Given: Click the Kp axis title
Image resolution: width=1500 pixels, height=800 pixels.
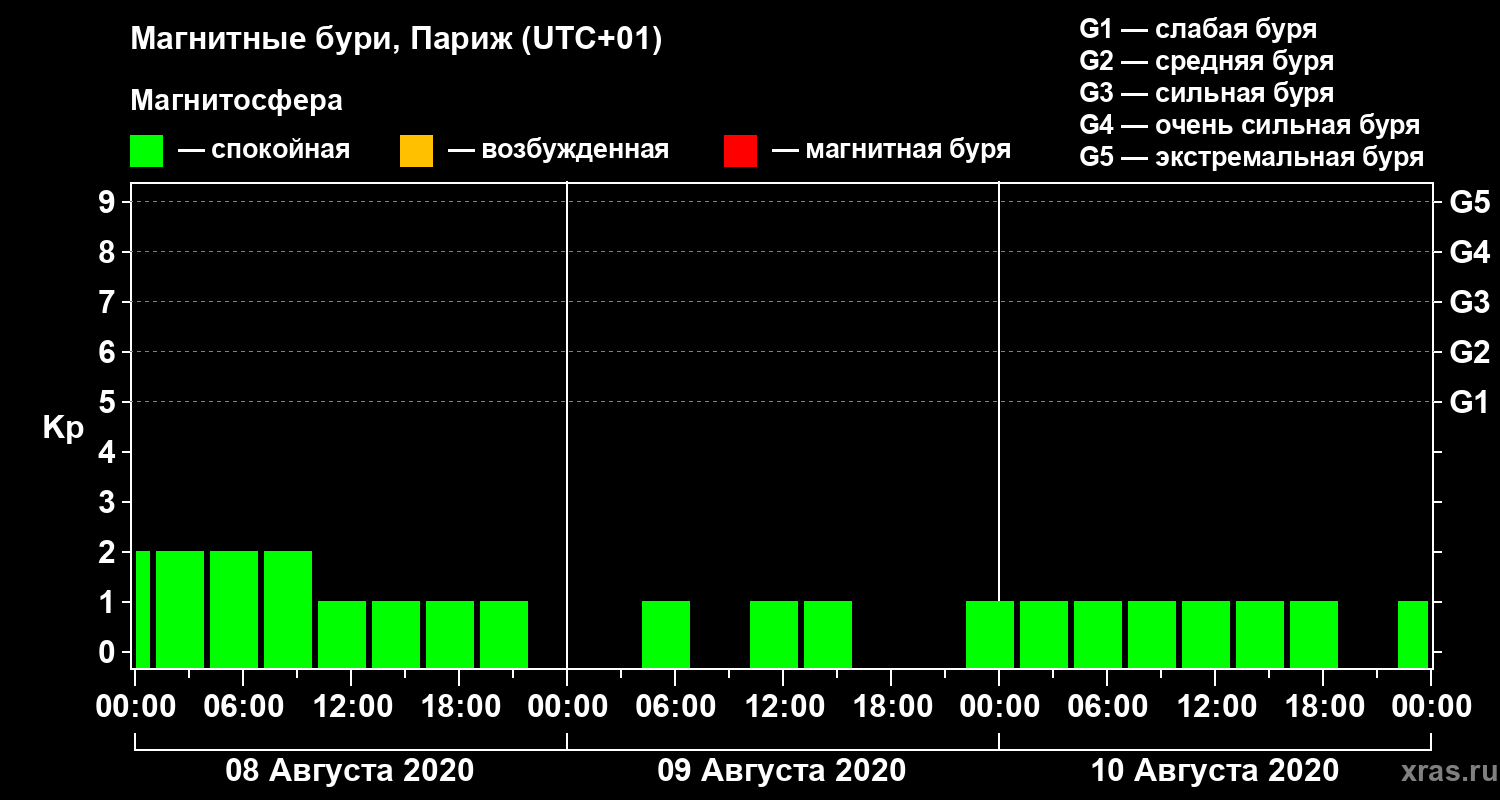Looking at the screenshot, I should 63,428.
